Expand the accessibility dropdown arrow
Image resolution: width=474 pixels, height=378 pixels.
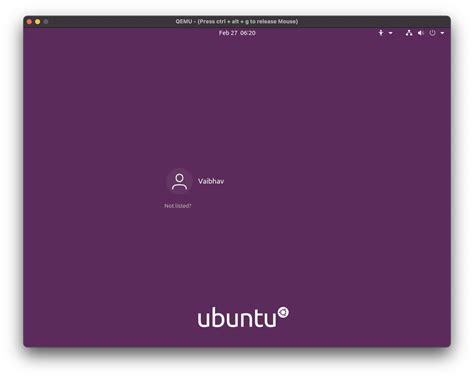390,33
